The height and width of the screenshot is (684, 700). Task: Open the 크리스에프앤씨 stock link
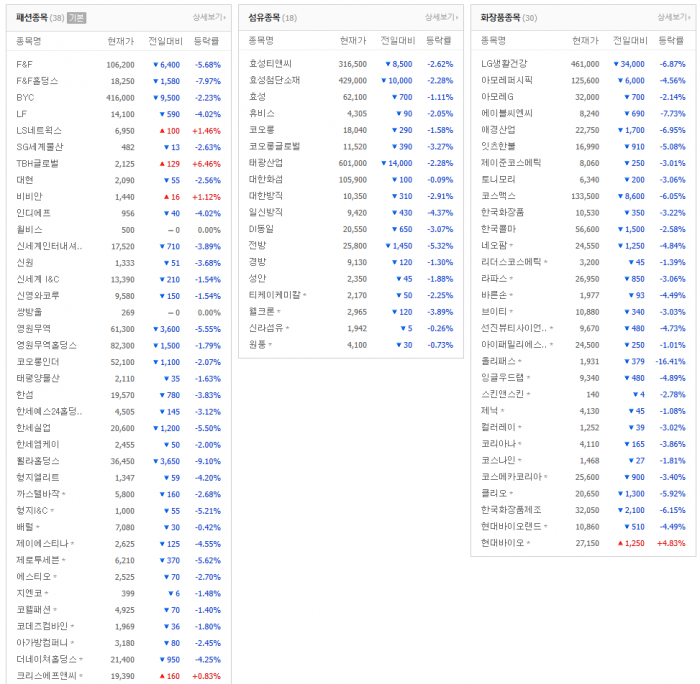point(46,676)
